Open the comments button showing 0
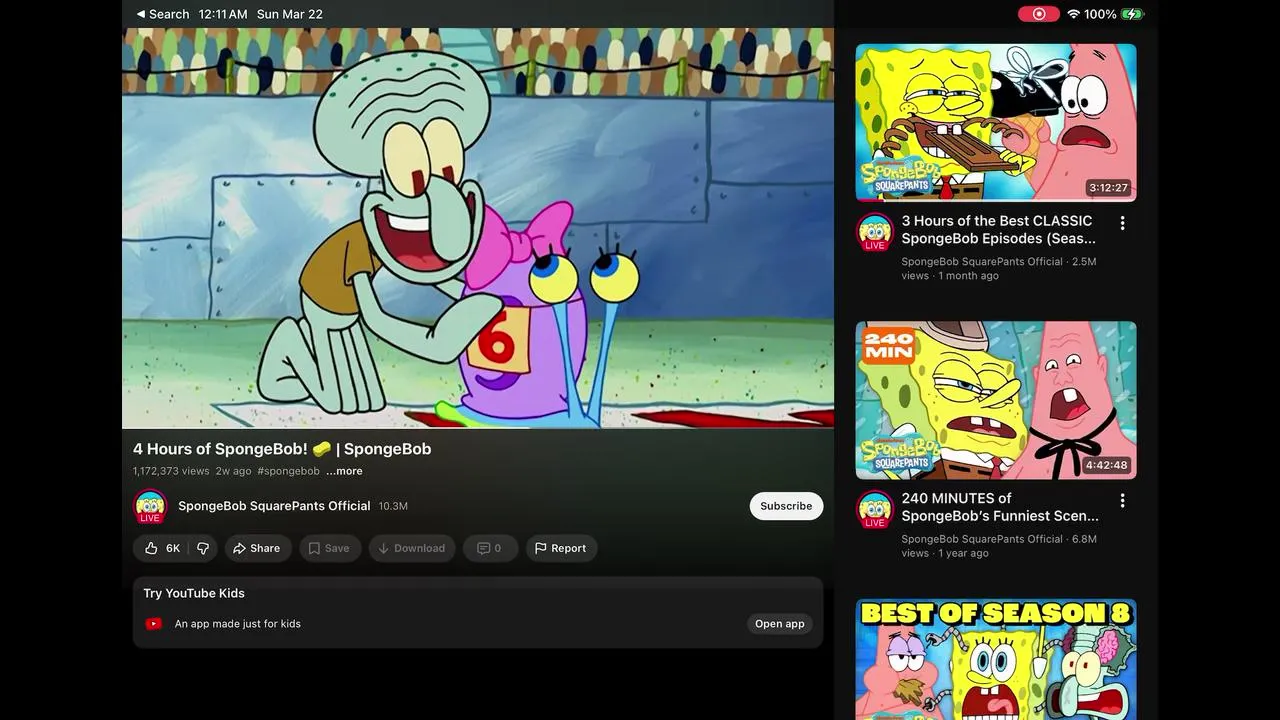The width and height of the screenshot is (1280, 720). tap(490, 548)
